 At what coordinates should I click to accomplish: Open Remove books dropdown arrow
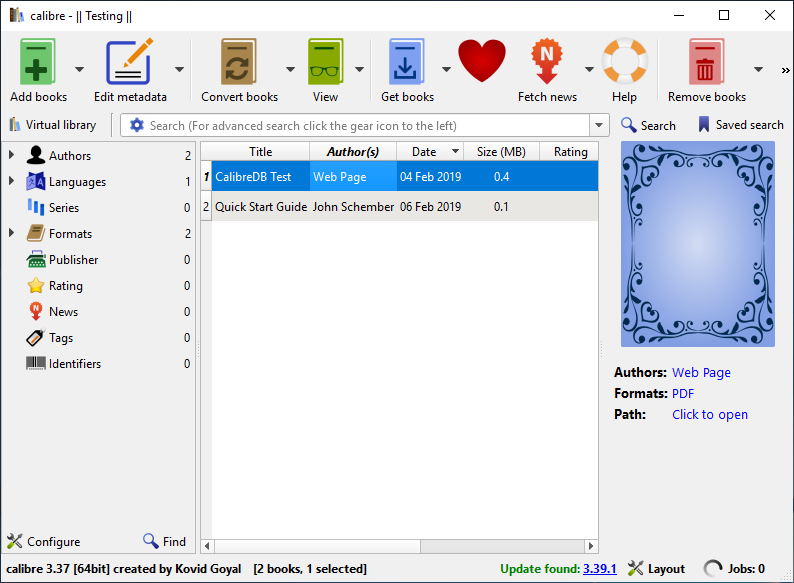(758, 69)
